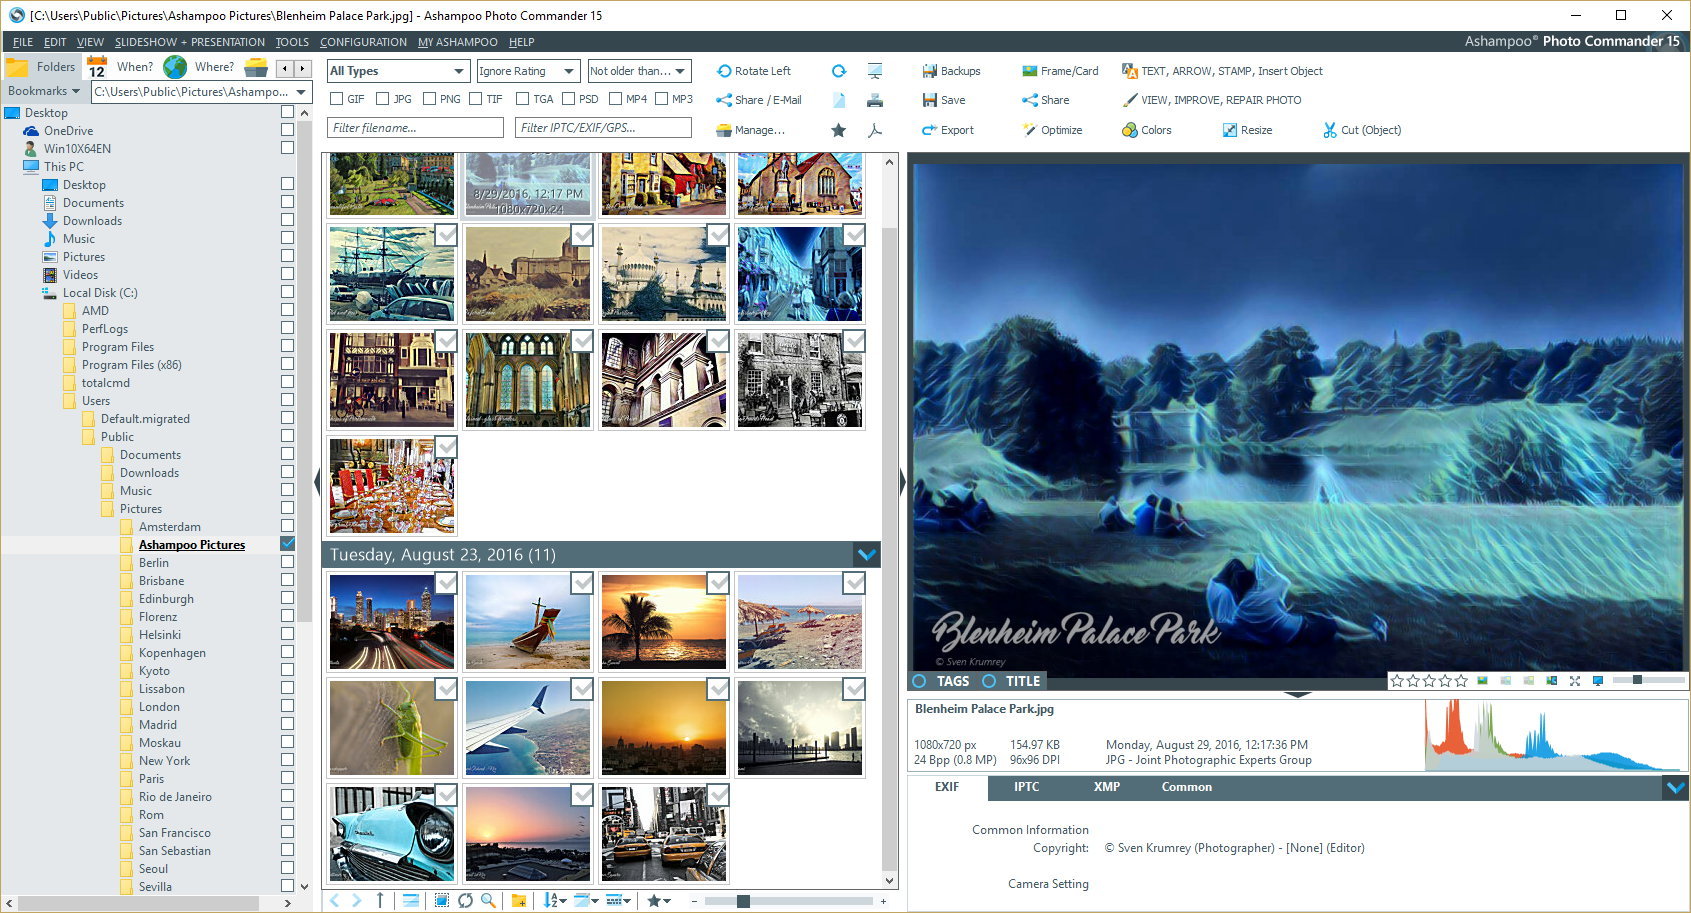Click the Optimize magic wand icon
Image resolution: width=1691 pixels, height=913 pixels.
pyautogui.click(x=1029, y=130)
